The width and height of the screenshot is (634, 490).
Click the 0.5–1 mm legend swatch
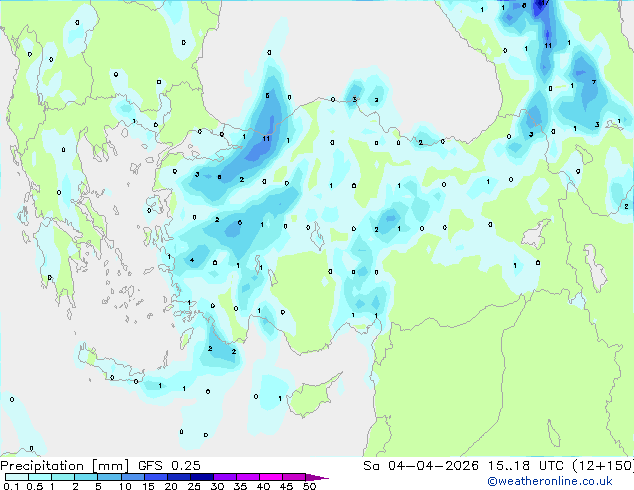(x=40, y=477)
